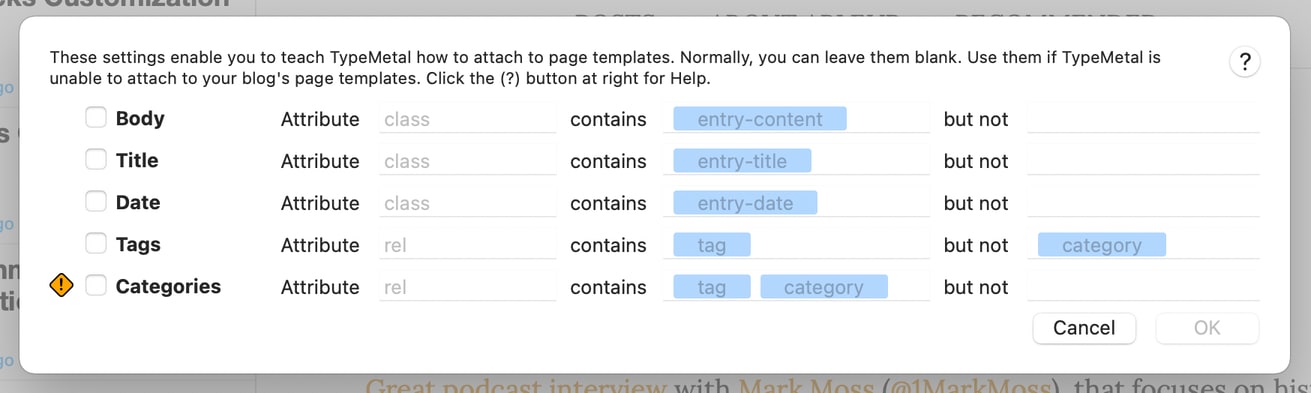Click the orange warning icon beside Categories
The image size is (1311, 393).
coord(62,286)
